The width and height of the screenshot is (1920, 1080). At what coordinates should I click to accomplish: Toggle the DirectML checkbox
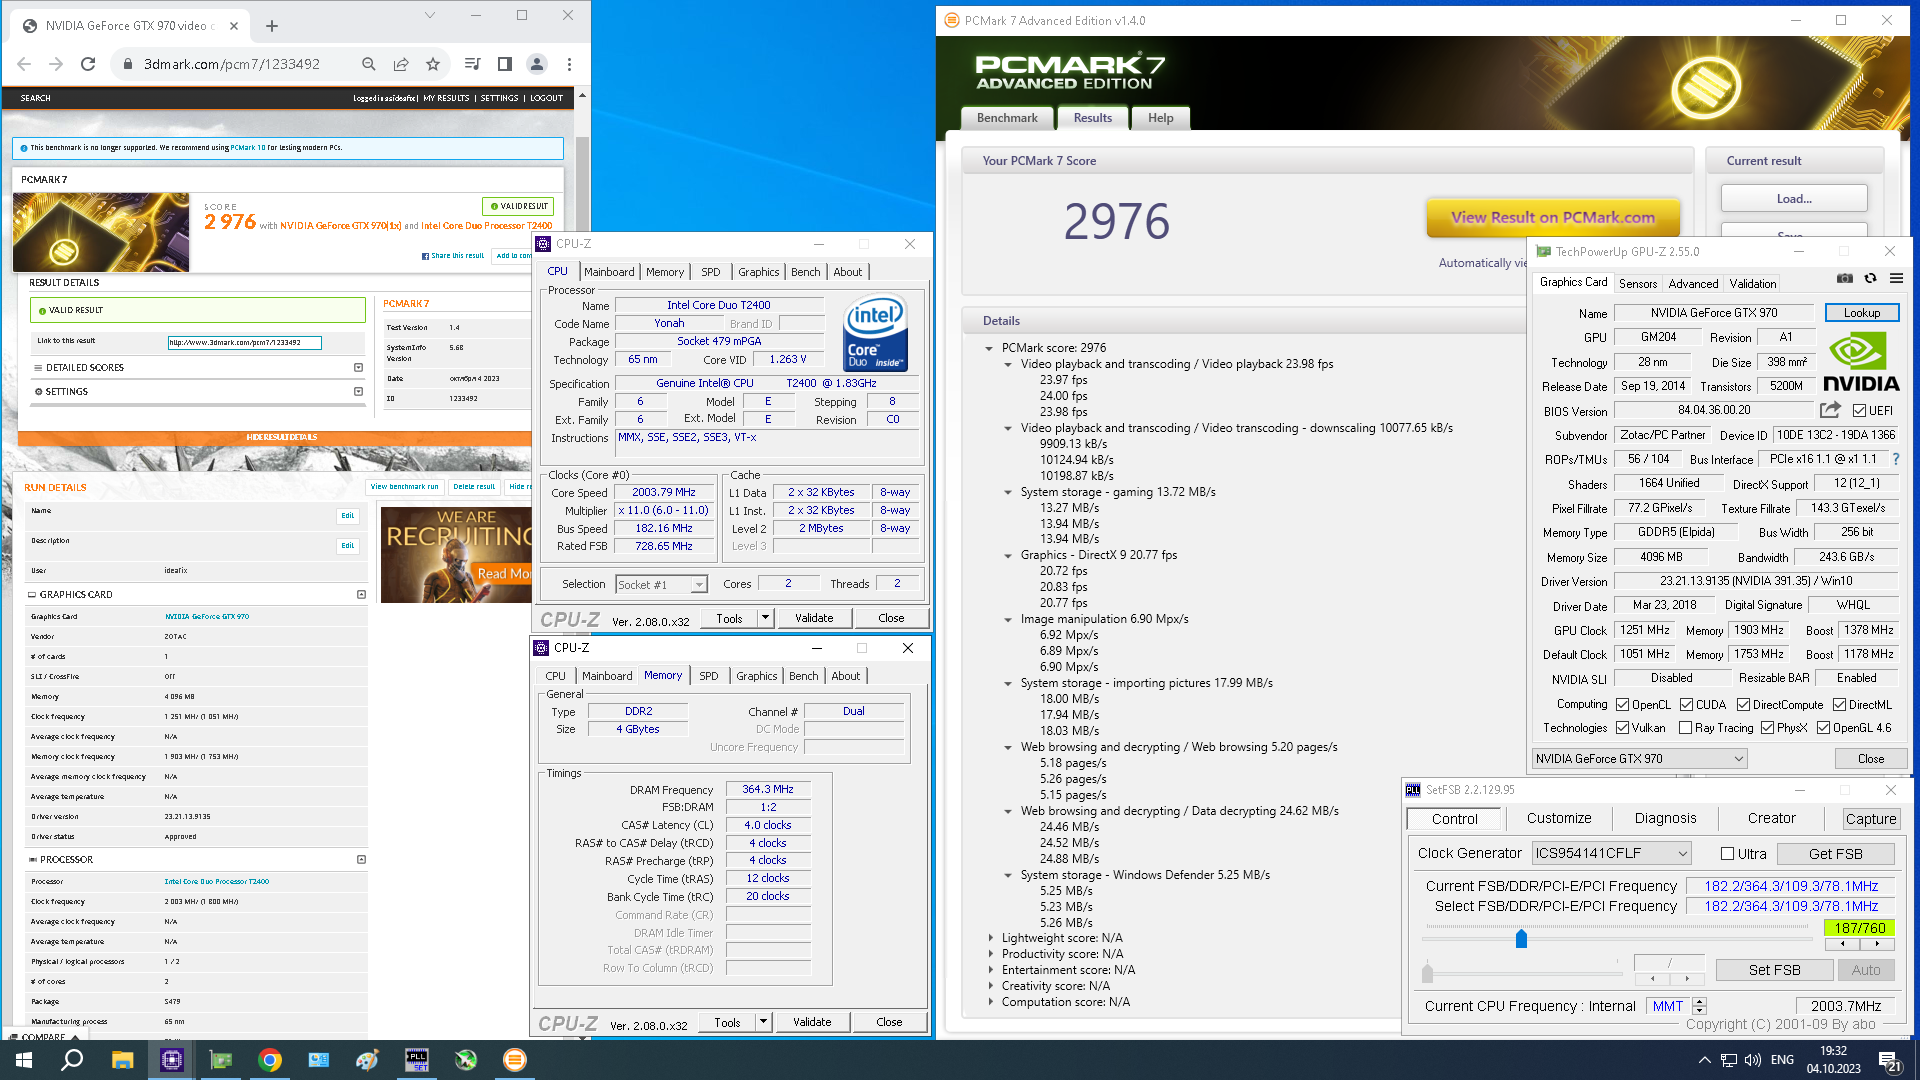coord(1839,705)
